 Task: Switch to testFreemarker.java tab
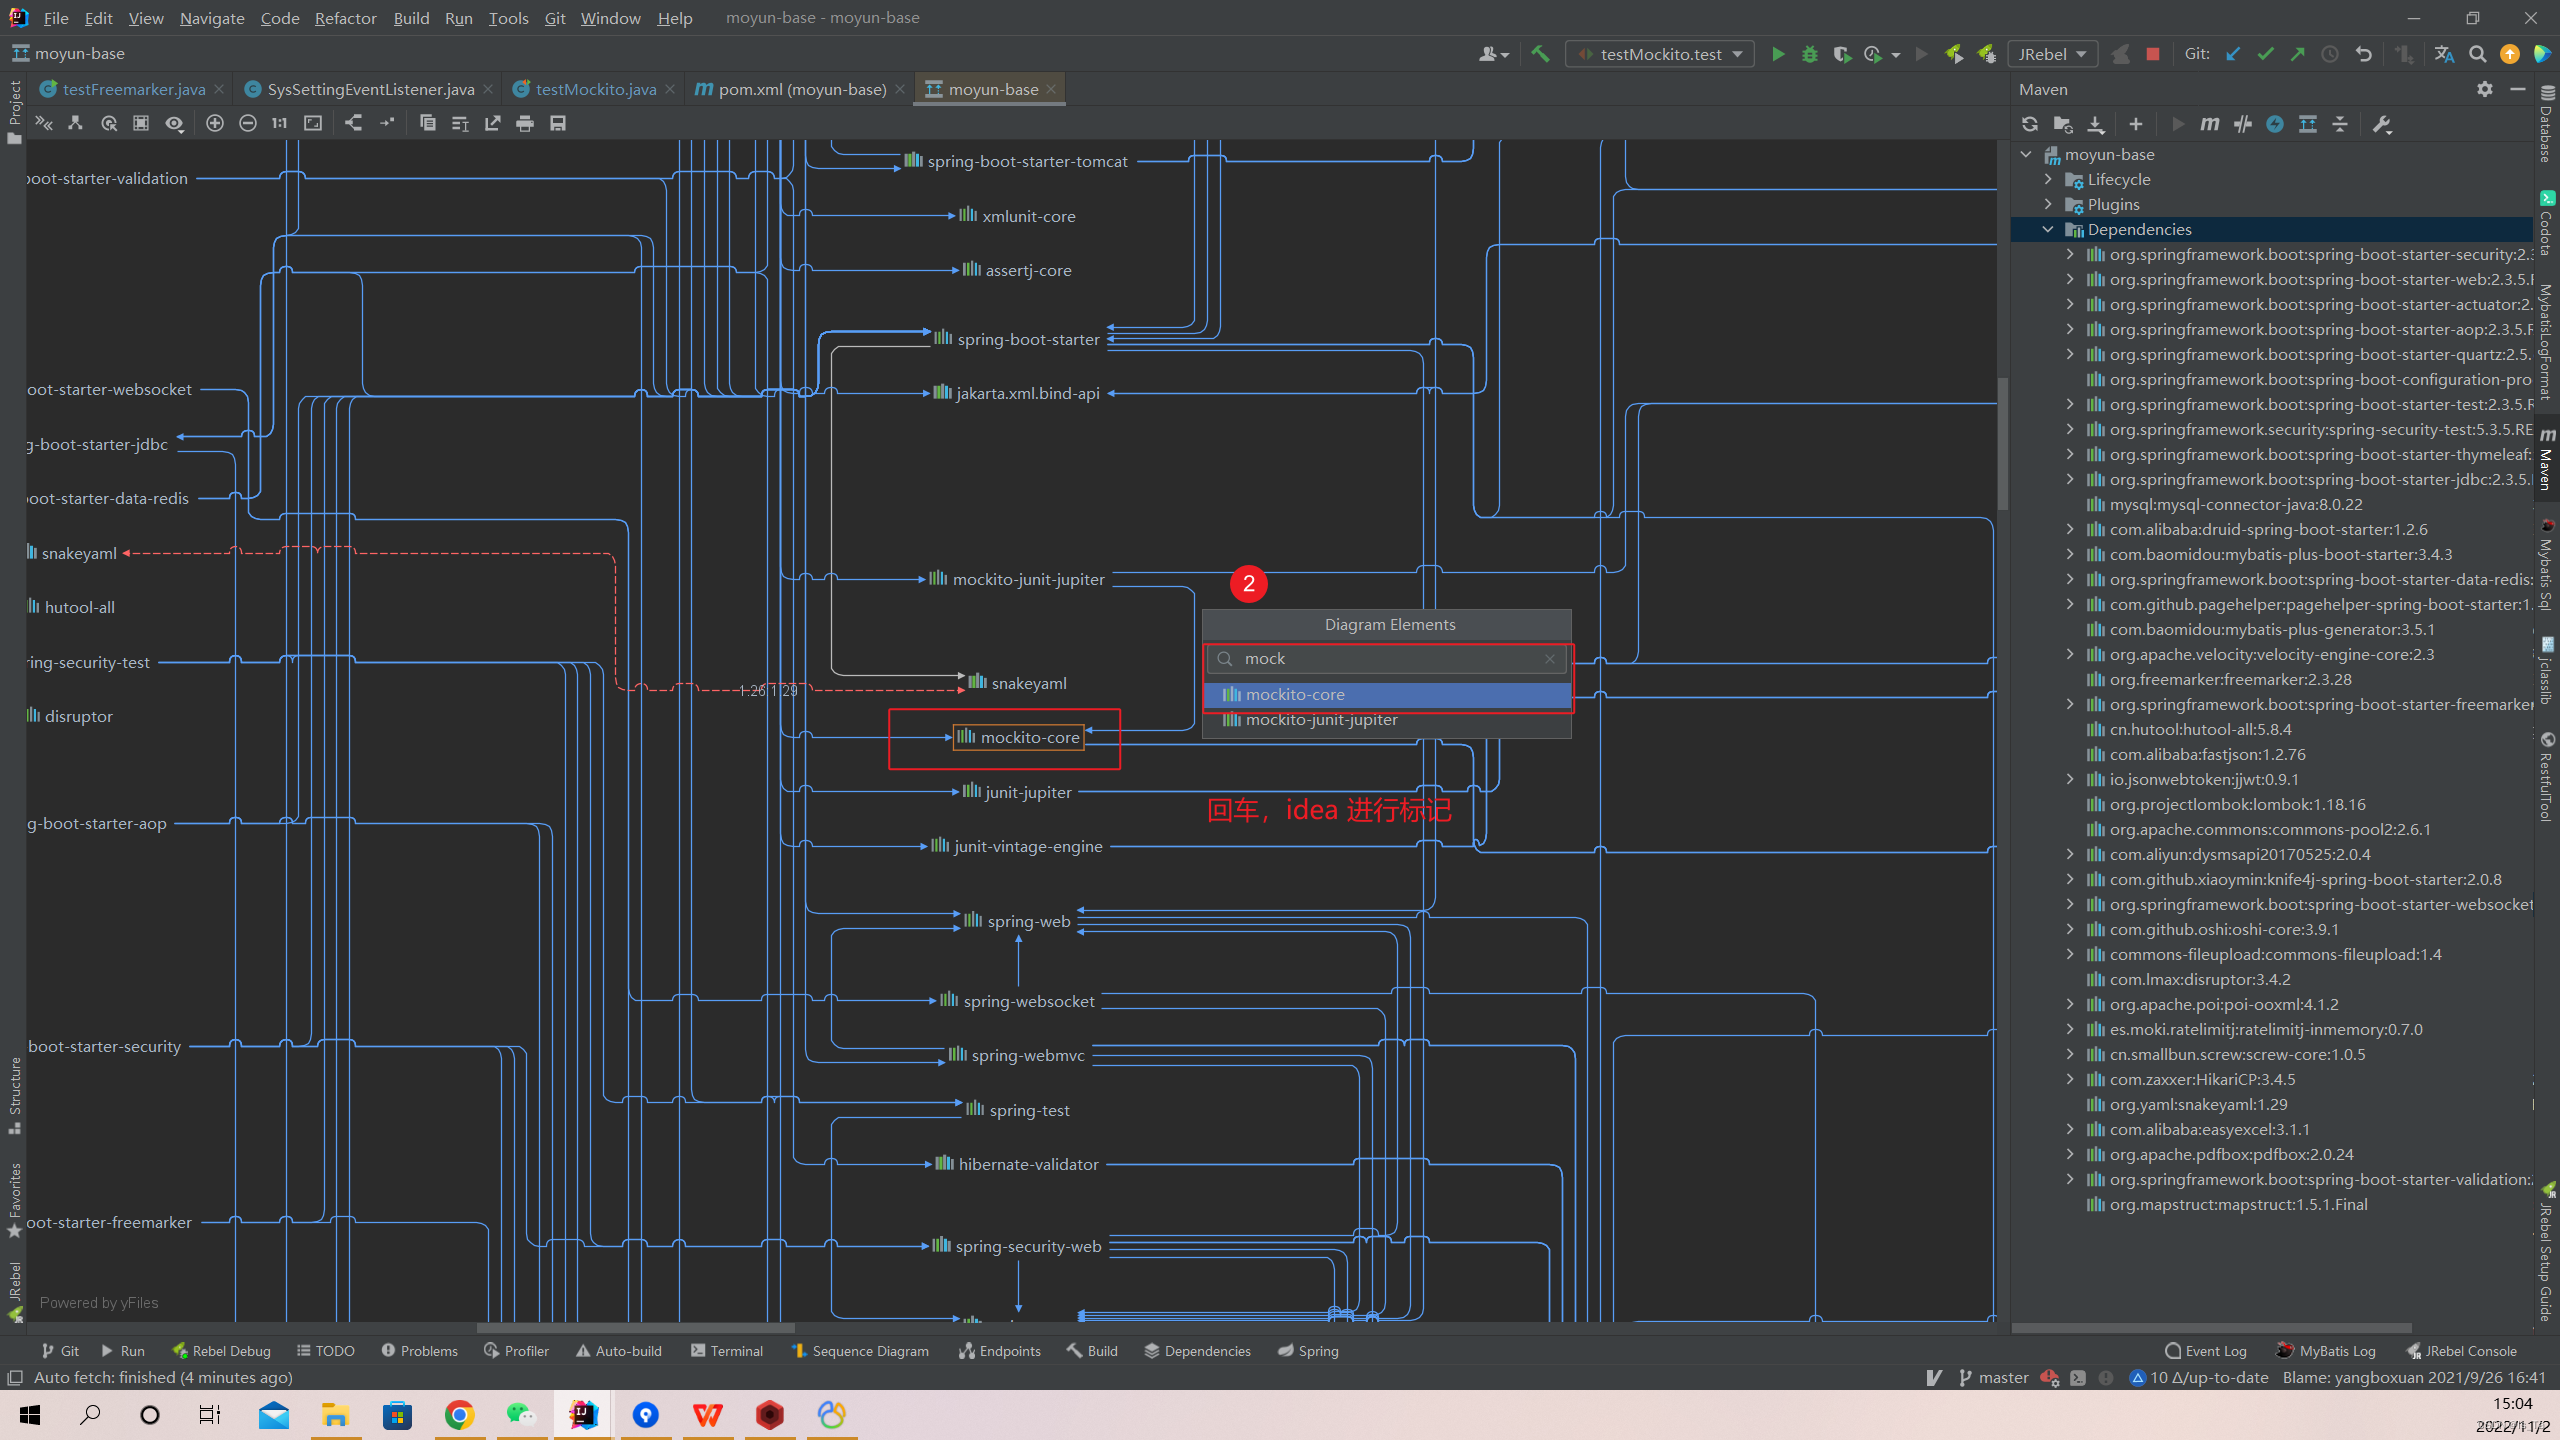[x=133, y=89]
